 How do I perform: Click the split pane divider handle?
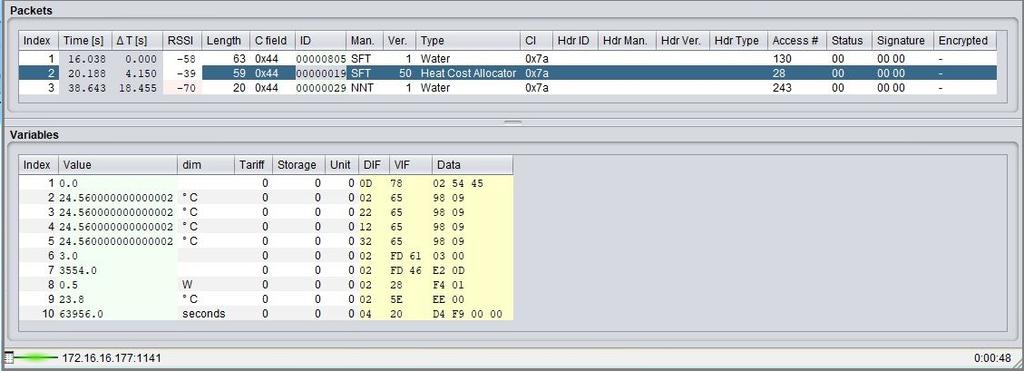pyautogui.click(x=513, y=122)
